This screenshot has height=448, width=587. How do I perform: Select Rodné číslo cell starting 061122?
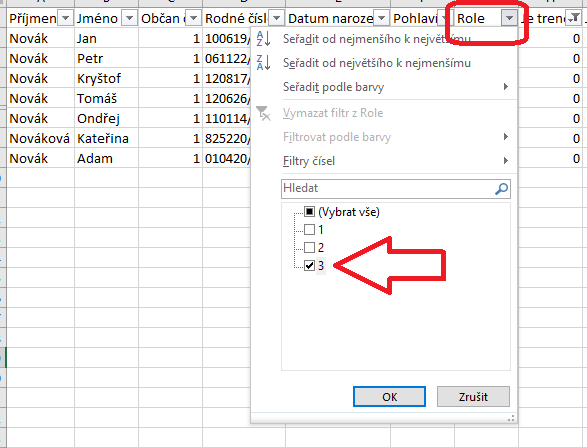(227, 58)
